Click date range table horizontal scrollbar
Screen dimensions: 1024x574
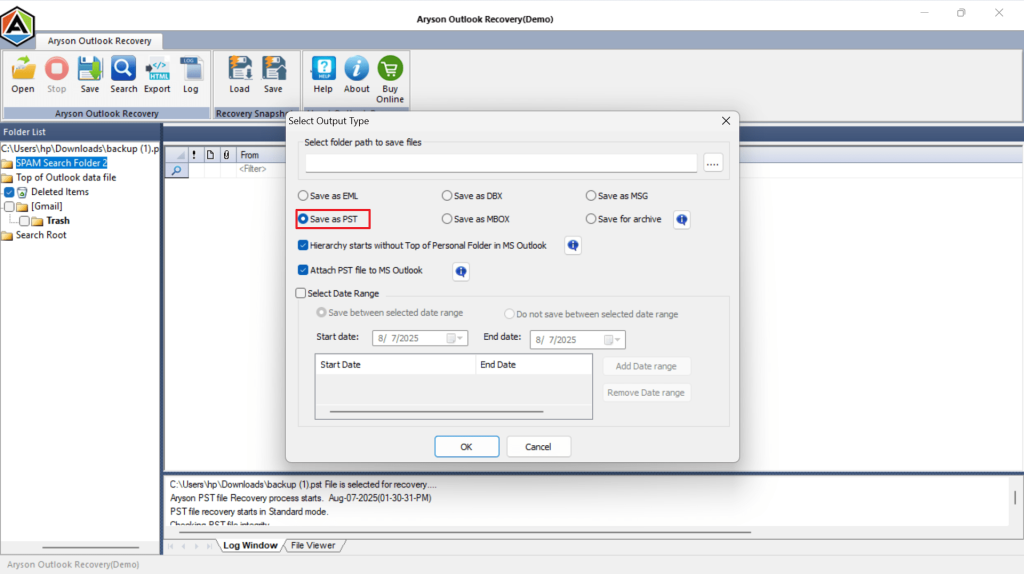[x=436, y=411]
